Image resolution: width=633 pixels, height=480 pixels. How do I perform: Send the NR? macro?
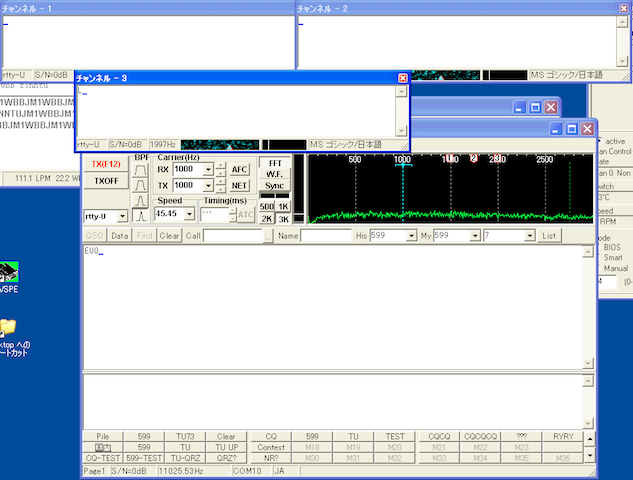271,458
